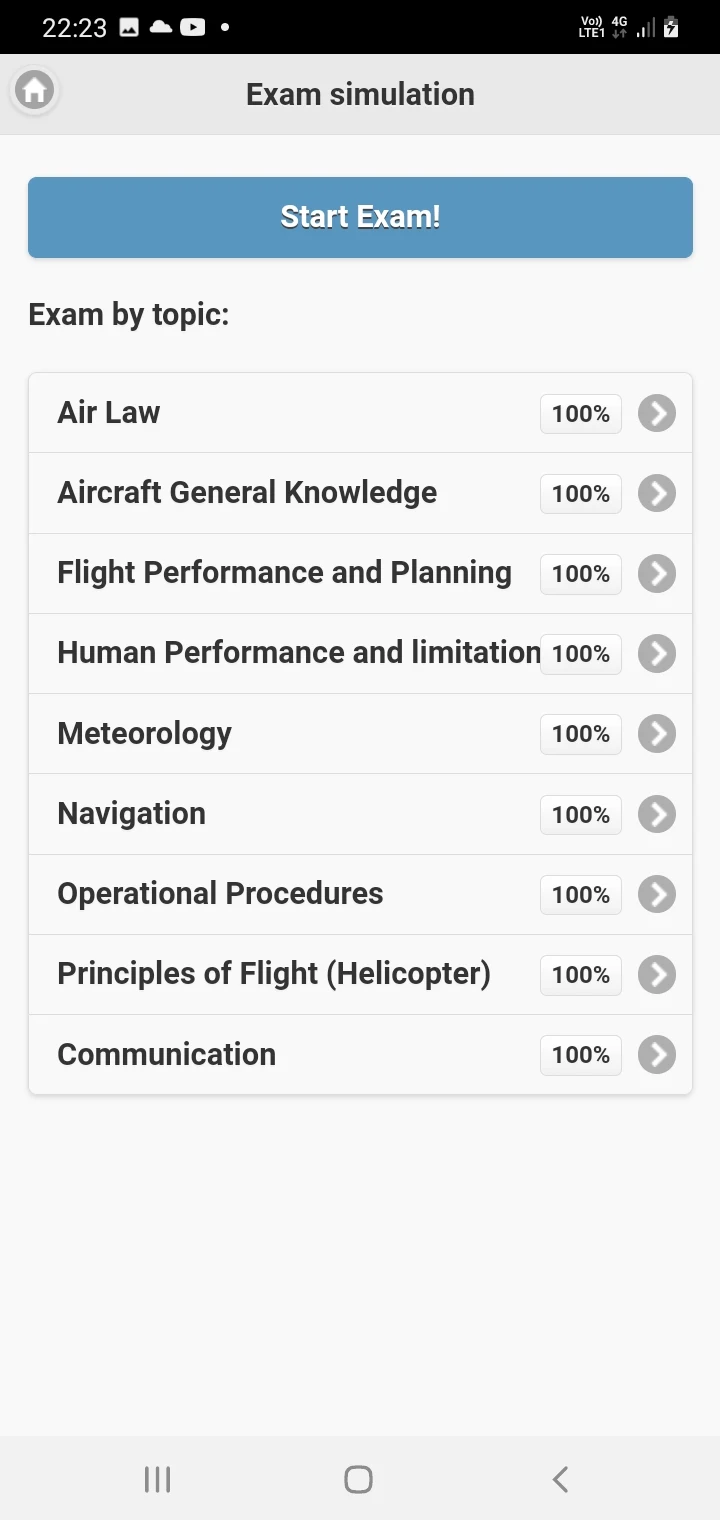Click the Human Performance row chevron
This screenshot has width=720, height=1520.
point(657,653)
